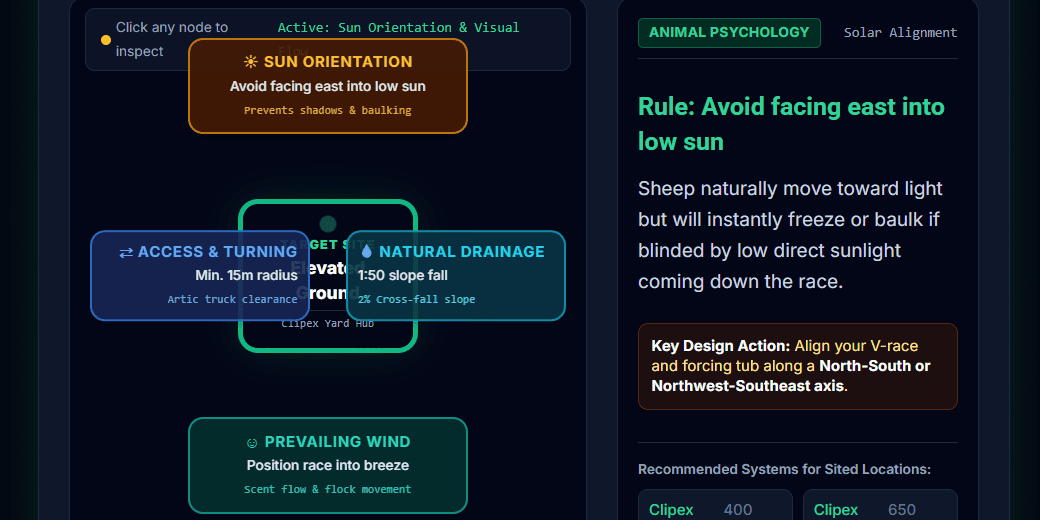Image resolution: width=1040 pixels, height=520 pixels.
Task: Select the Access & Turning node
Action: 200,275
